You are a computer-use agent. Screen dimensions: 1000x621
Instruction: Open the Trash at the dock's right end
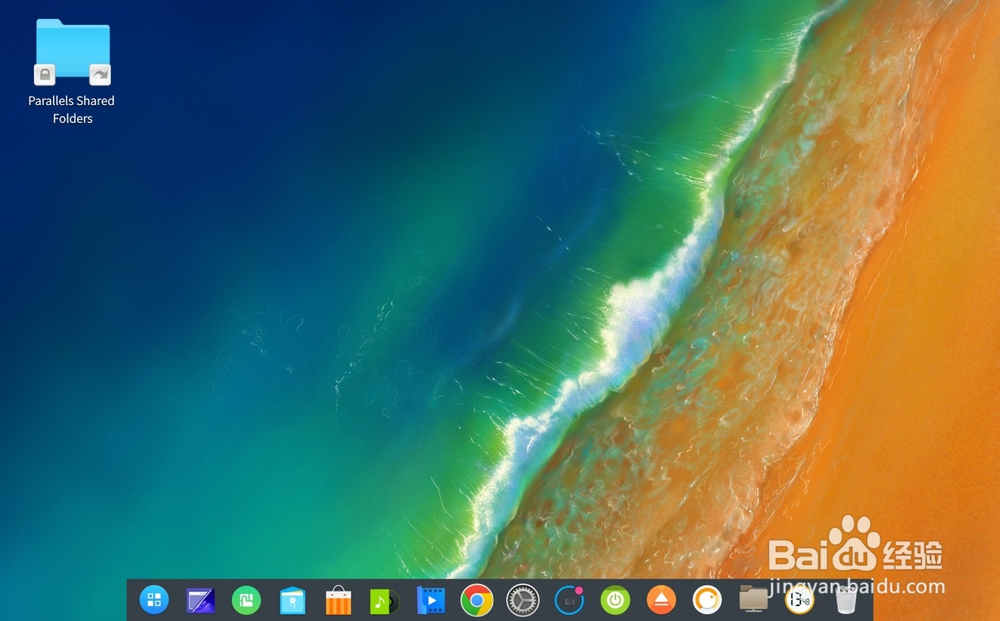[x=844, y=601]
